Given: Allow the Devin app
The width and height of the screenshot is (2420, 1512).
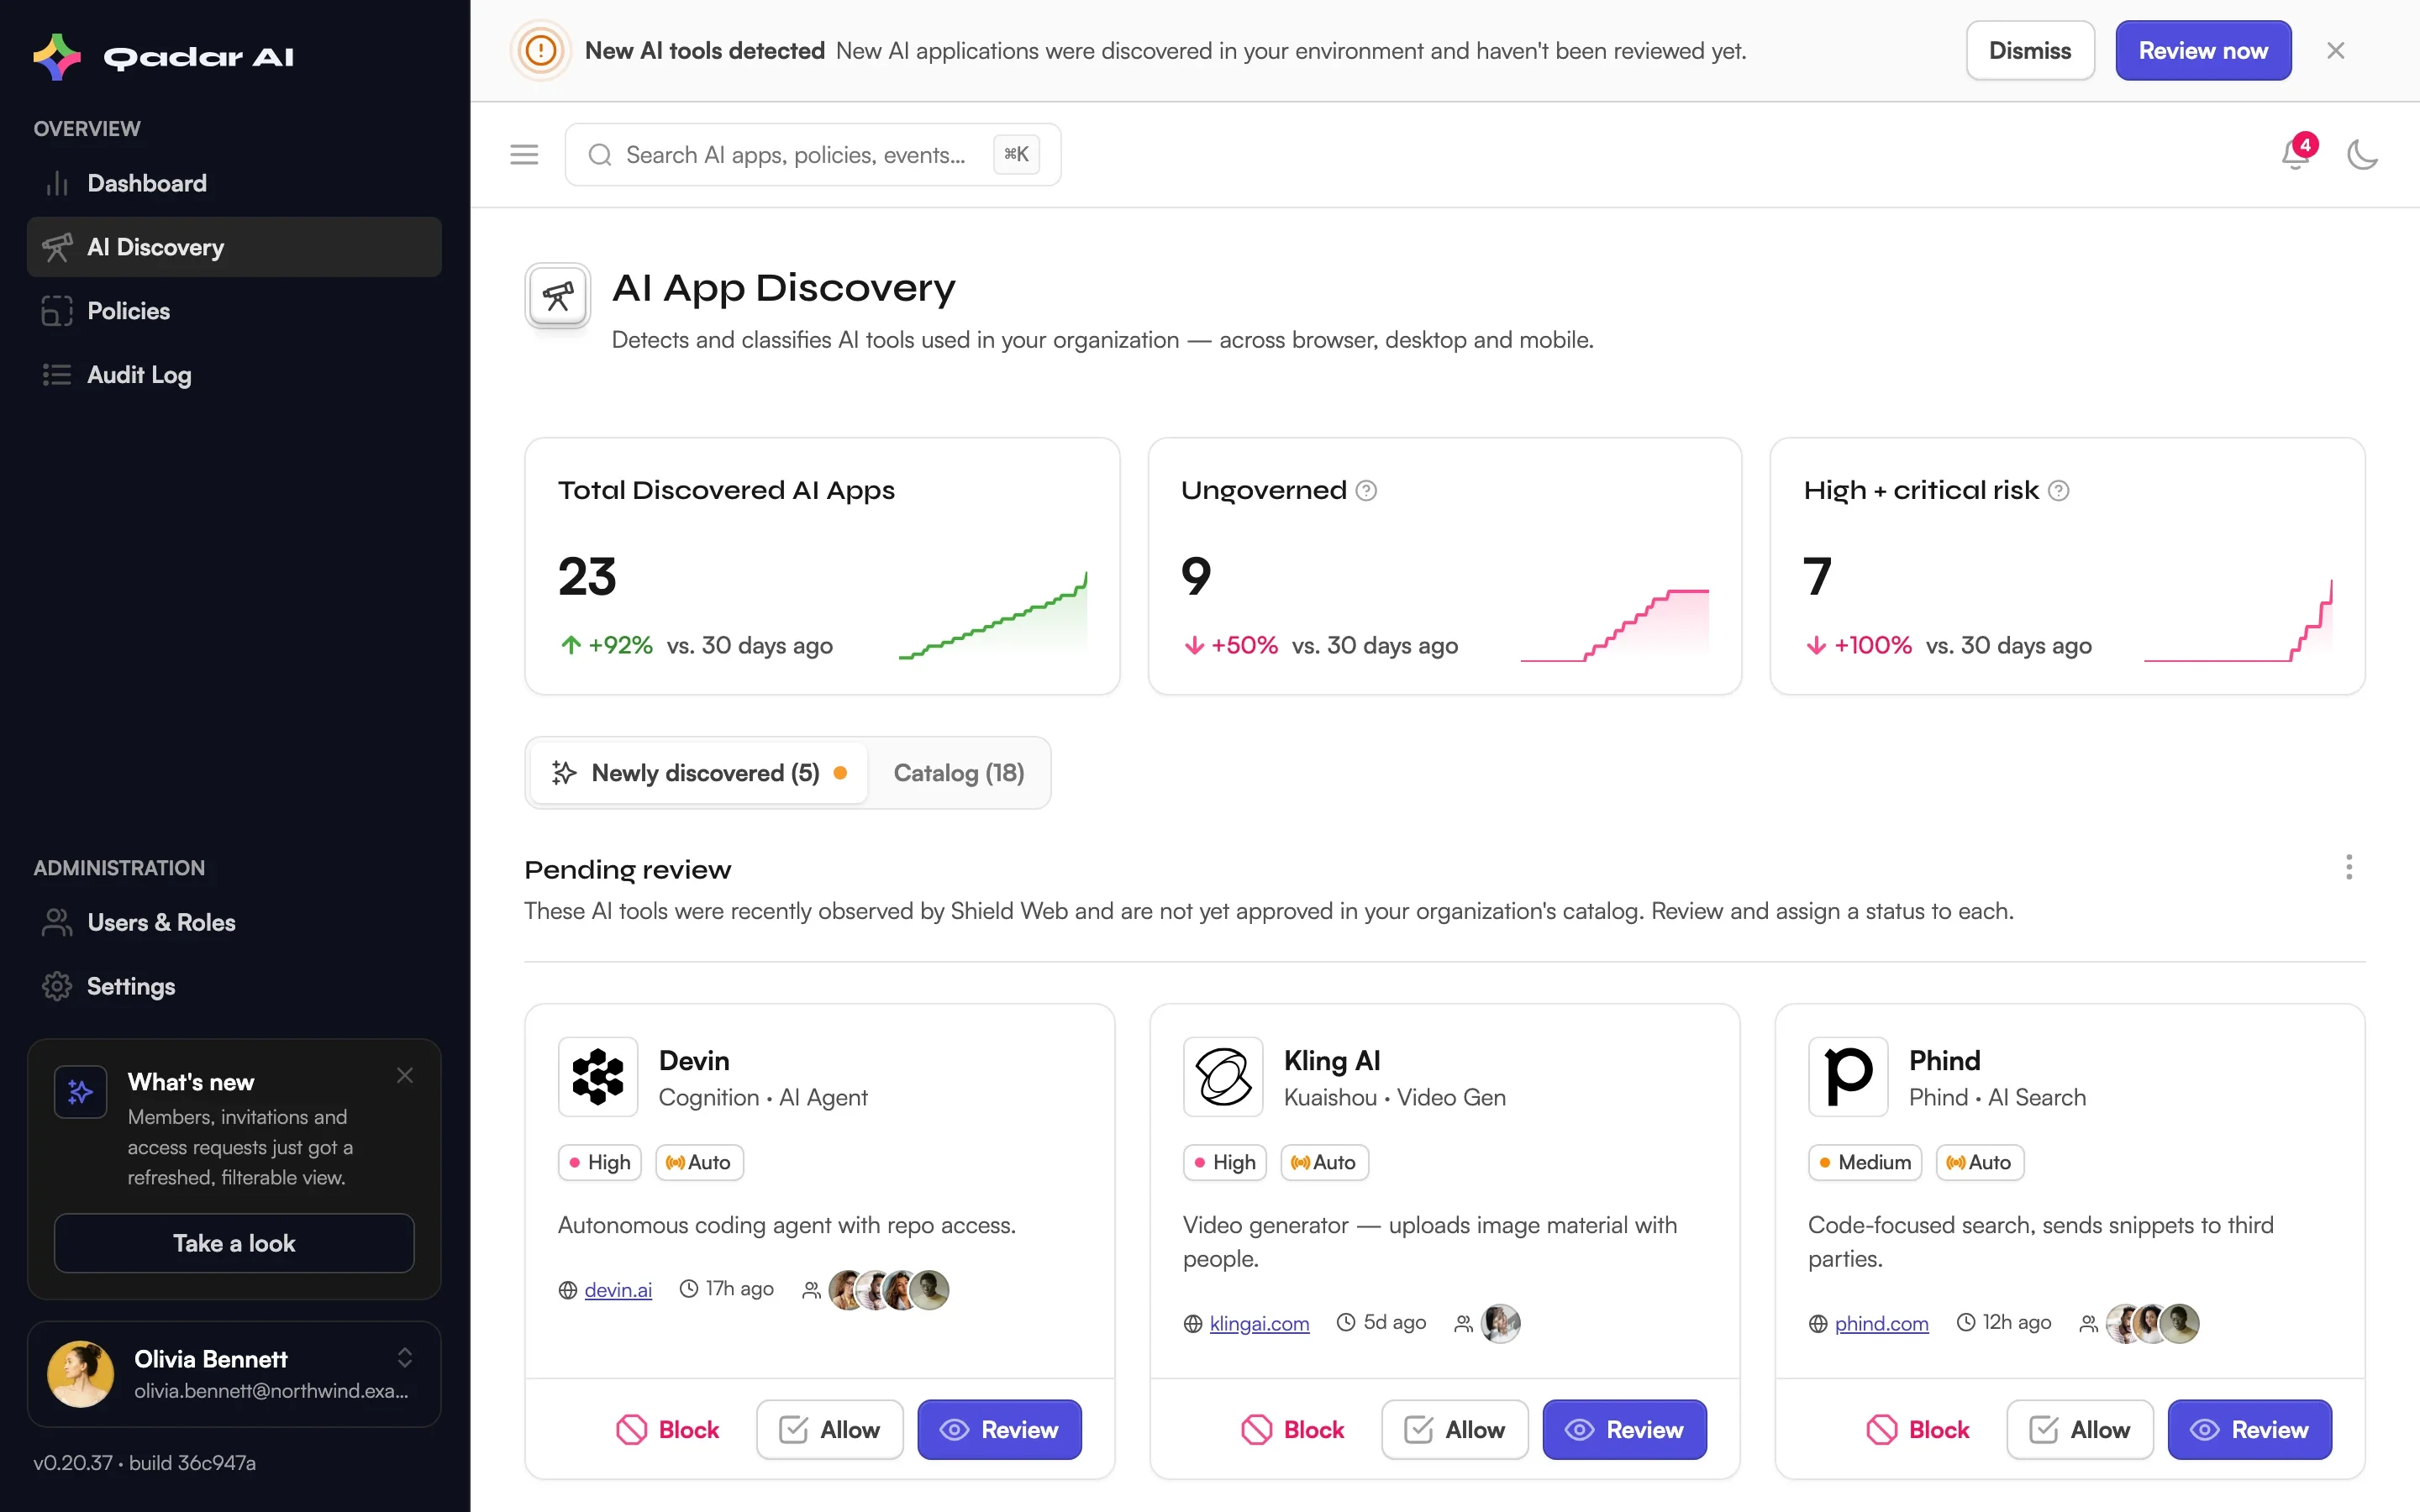Looking at the screenshot, I should coord(829,1429).
